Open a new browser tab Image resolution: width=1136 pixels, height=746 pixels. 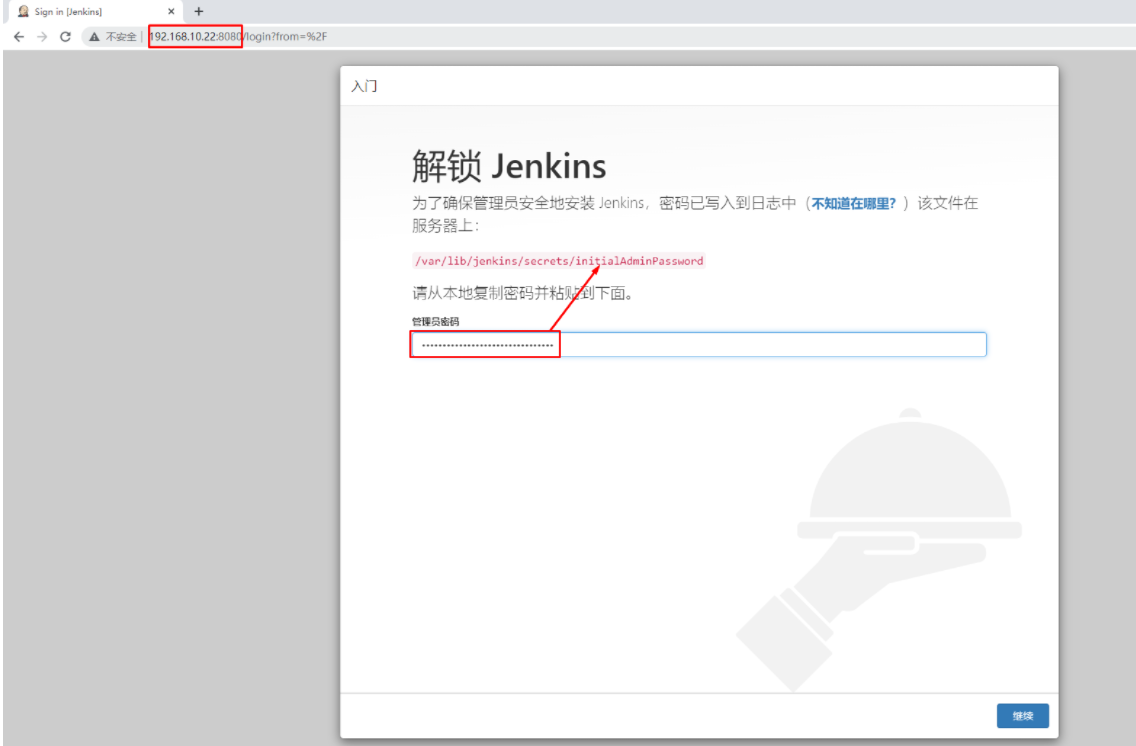click(199, 12)
